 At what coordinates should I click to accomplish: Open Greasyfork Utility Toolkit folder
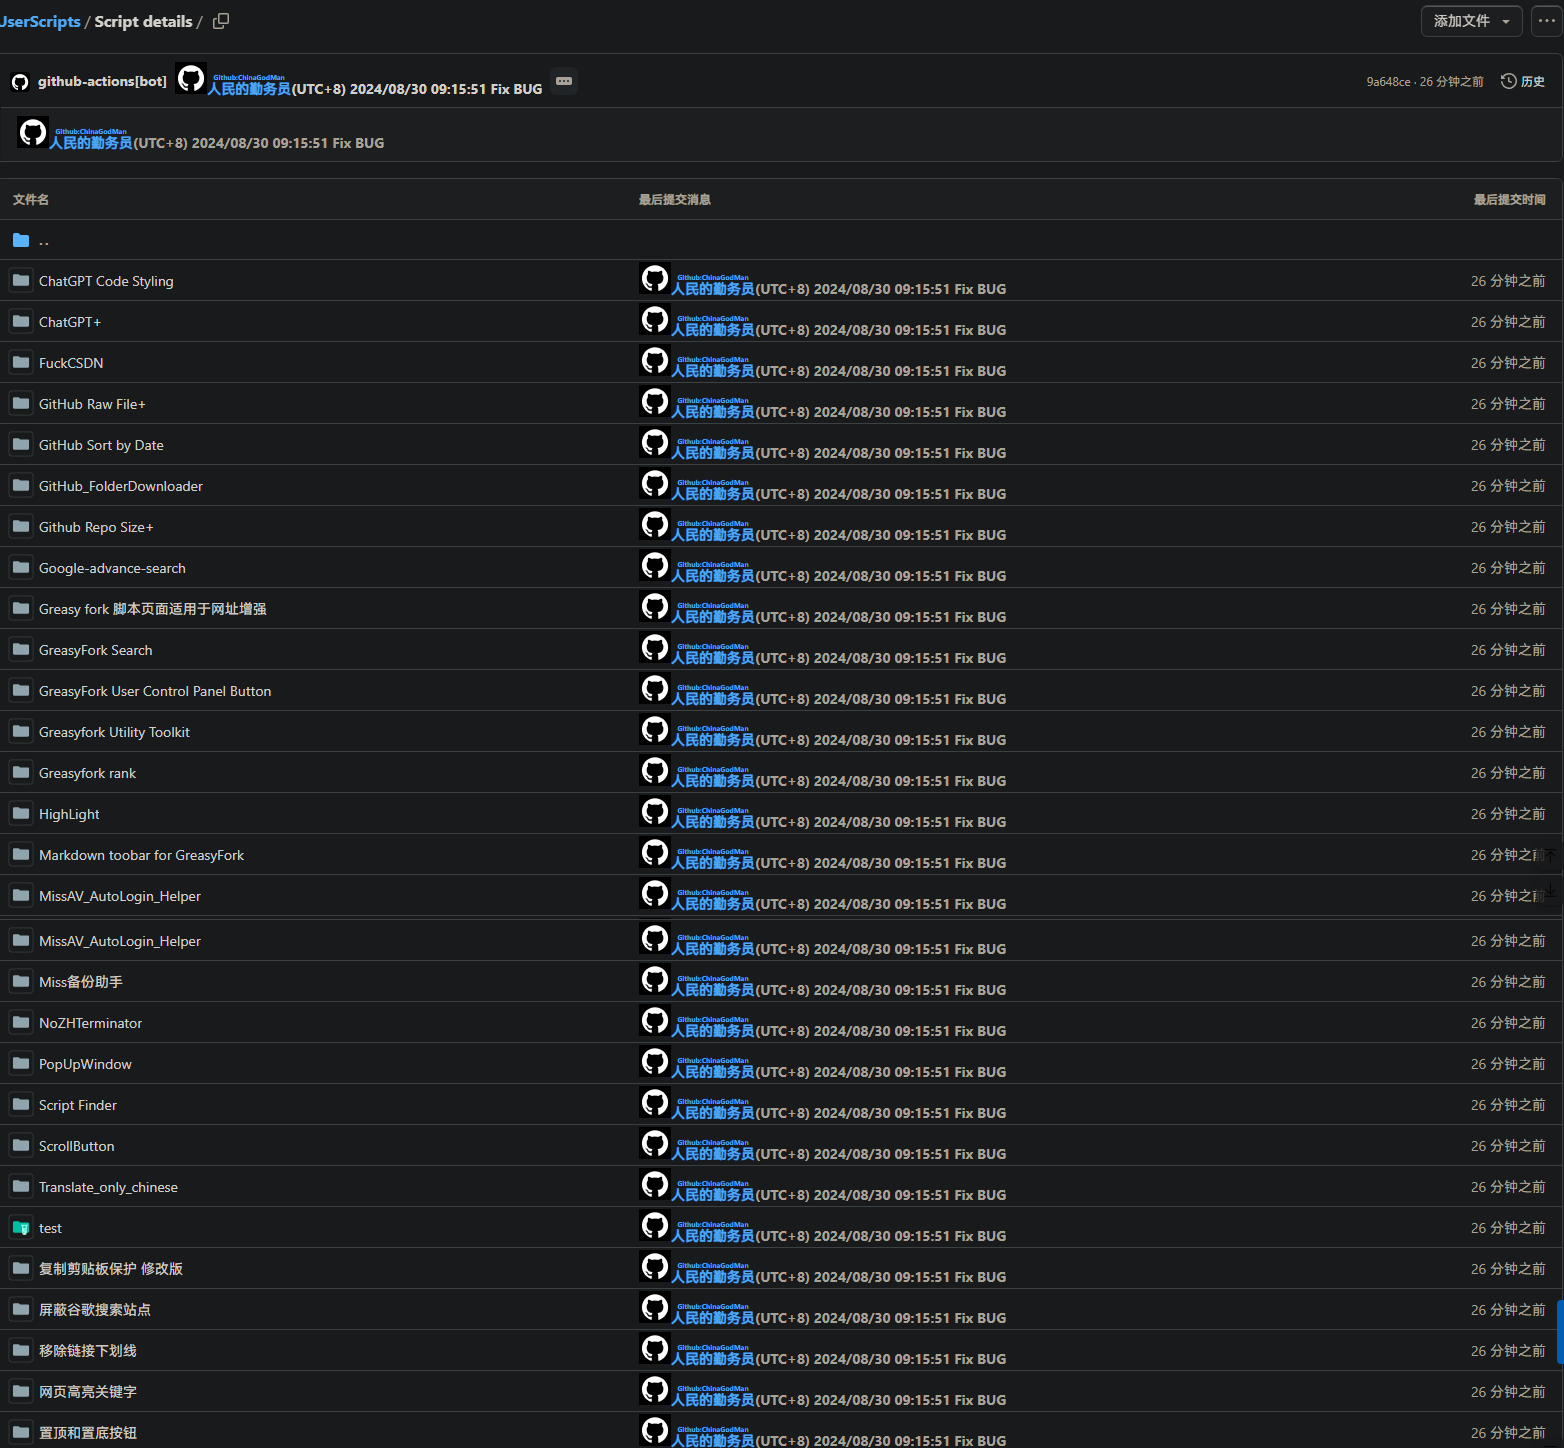pyautogui.click(x=114, y=732)
